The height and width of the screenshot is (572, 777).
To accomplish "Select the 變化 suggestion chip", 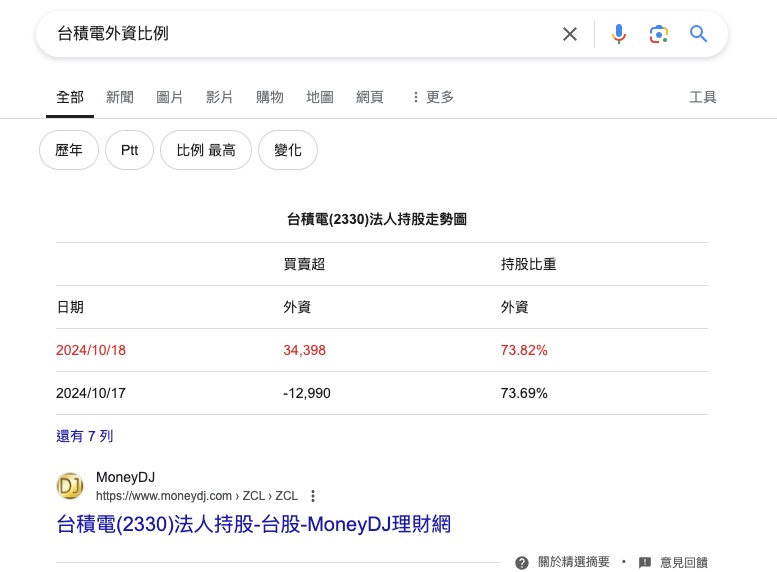I will coord(288,150).
